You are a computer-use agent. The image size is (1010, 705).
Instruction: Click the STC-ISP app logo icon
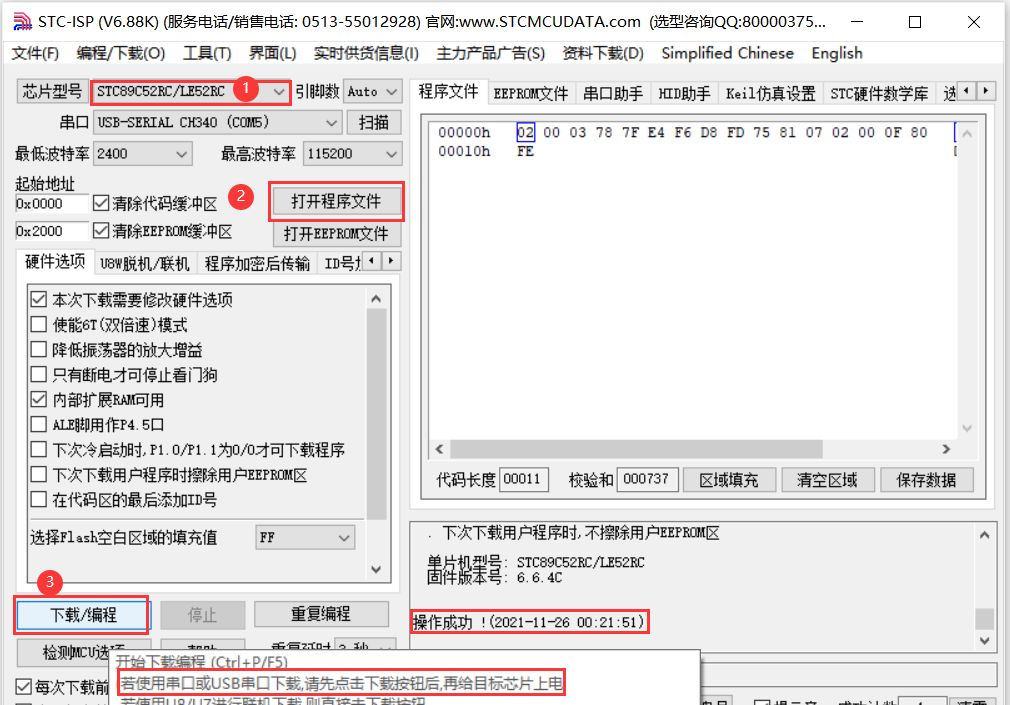click(23, 21)
